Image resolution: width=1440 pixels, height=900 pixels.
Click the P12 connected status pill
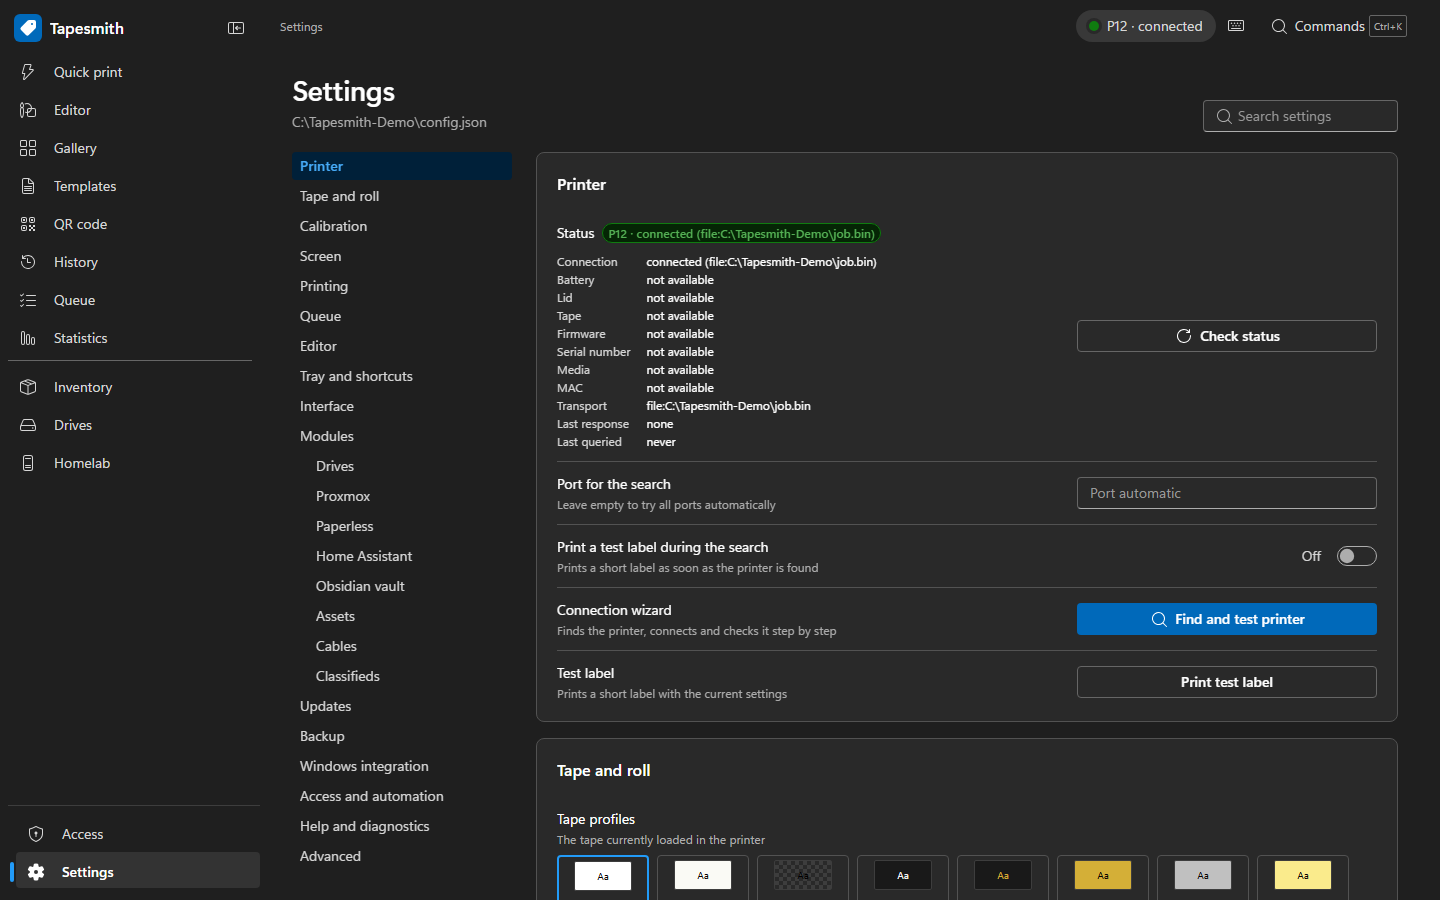pyautogui.click(x=1146, y=26)
